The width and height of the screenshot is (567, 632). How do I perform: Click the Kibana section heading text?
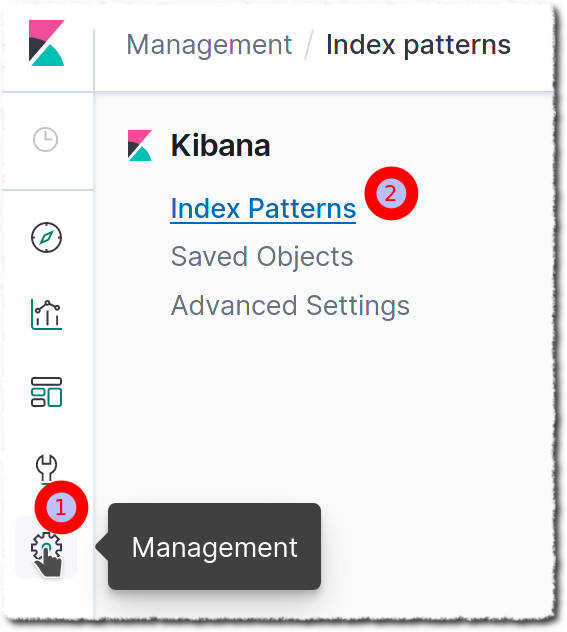tap(220, 145)
